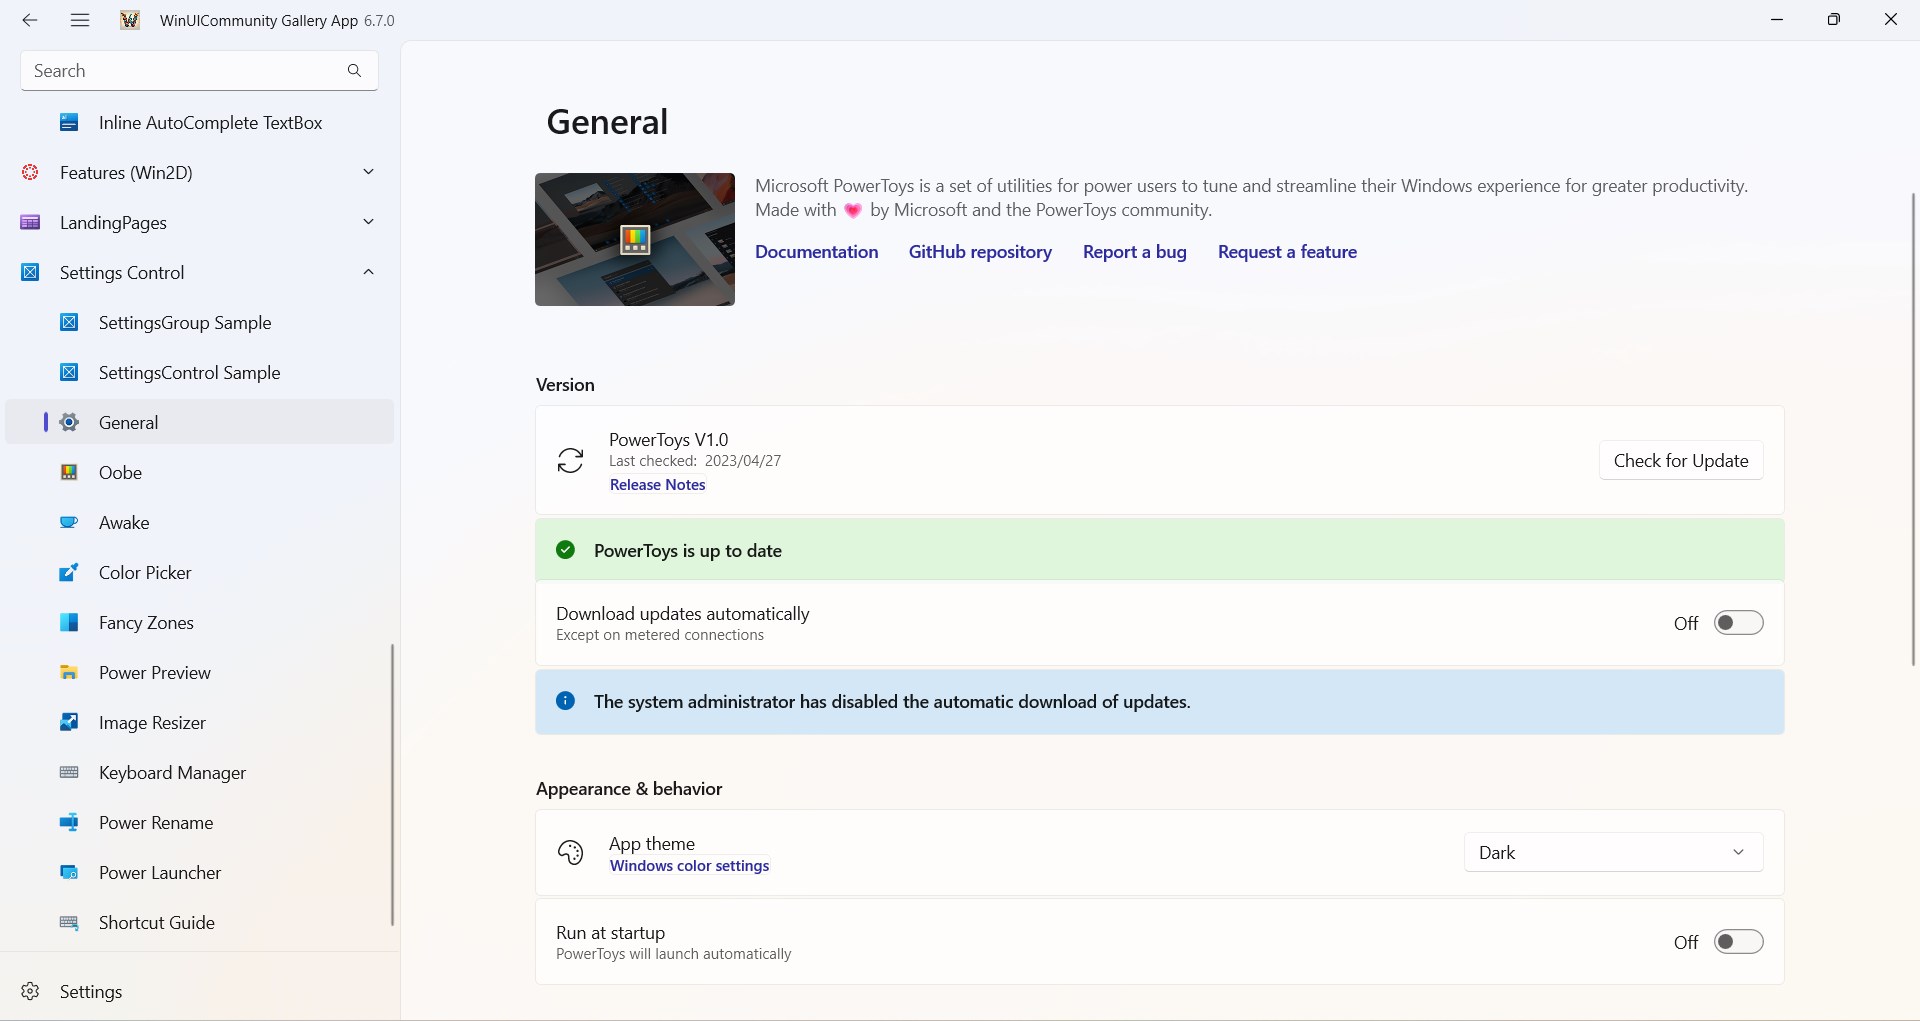The width and height of the screenshot is (1920, 1021).
Task: Click the back arrow icon
Action: pos(30,20)
